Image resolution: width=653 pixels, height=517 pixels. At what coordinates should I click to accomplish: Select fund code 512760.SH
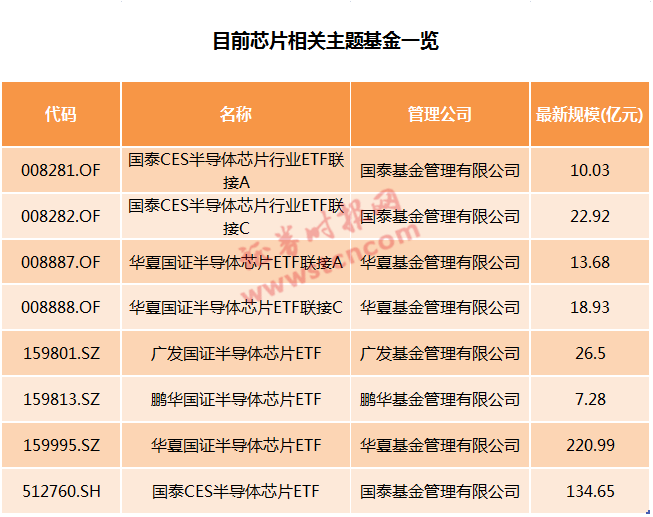[x=61, y=492]
